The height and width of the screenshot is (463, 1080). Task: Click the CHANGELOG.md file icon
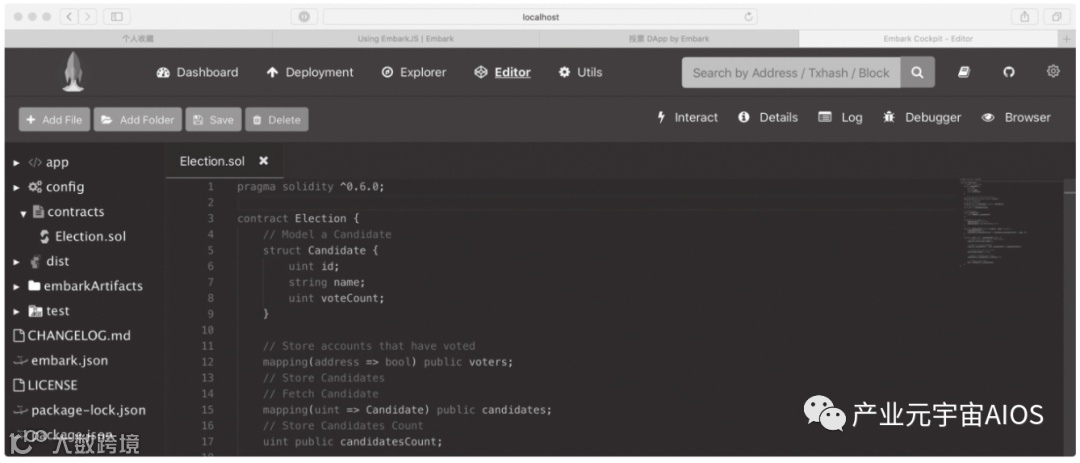pyautogui.click(x=19, y=336)
